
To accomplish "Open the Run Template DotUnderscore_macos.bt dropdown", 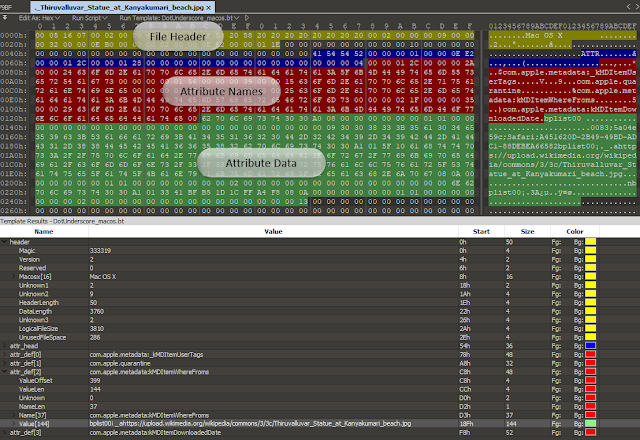I will 179,18.
